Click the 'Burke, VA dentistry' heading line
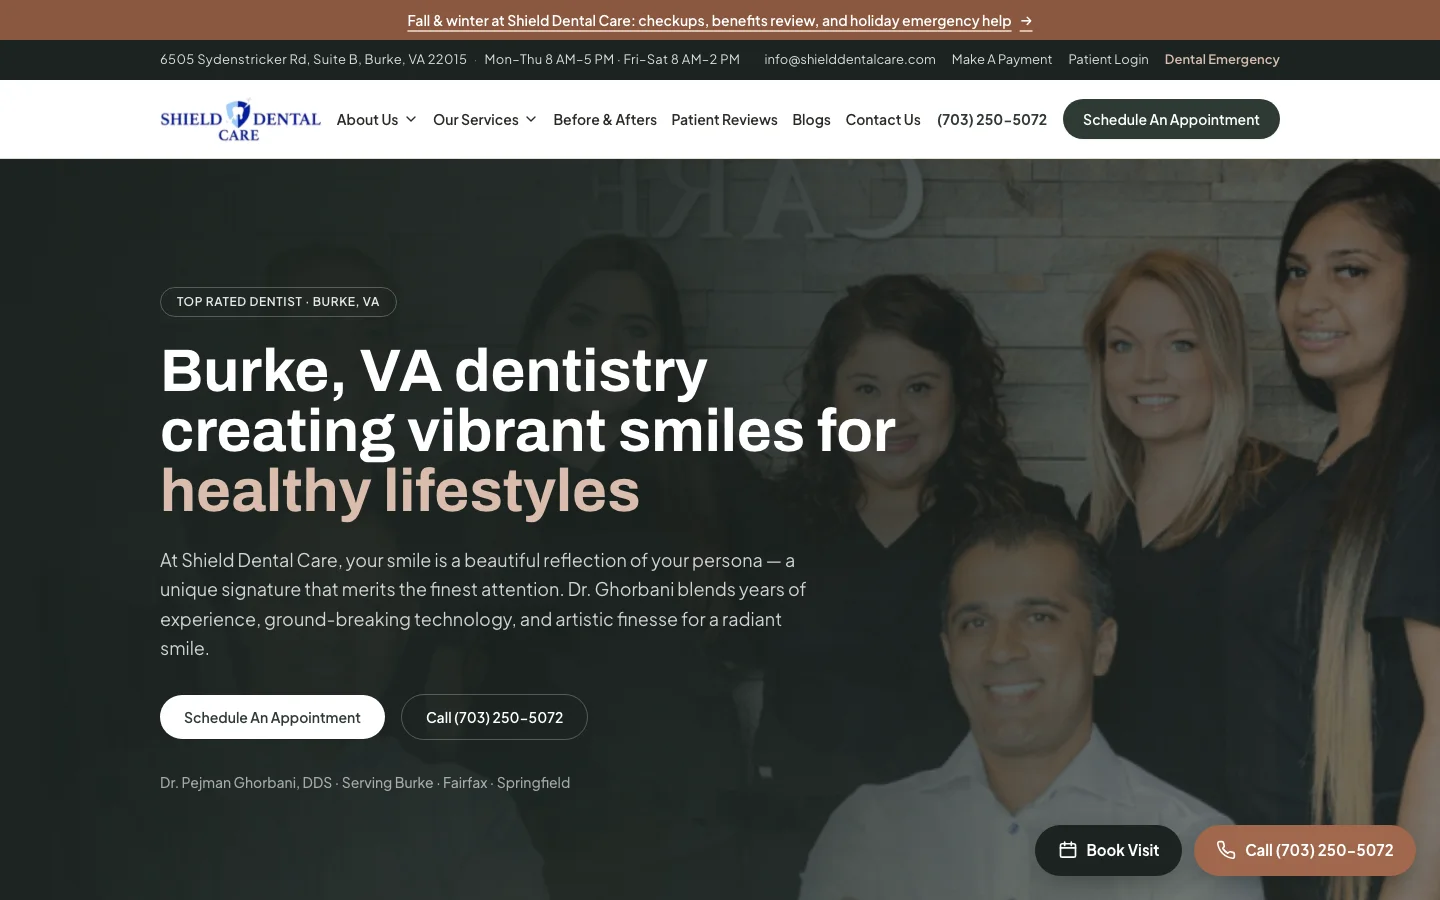 coord(434,370)
